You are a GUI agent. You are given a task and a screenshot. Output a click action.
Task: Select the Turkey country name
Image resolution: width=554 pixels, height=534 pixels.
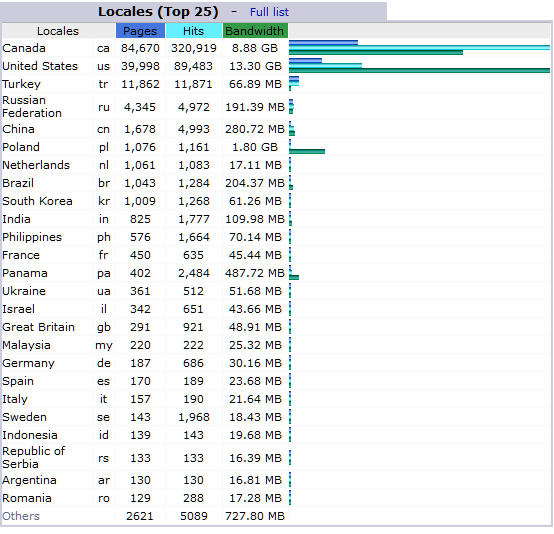[22, 84]
